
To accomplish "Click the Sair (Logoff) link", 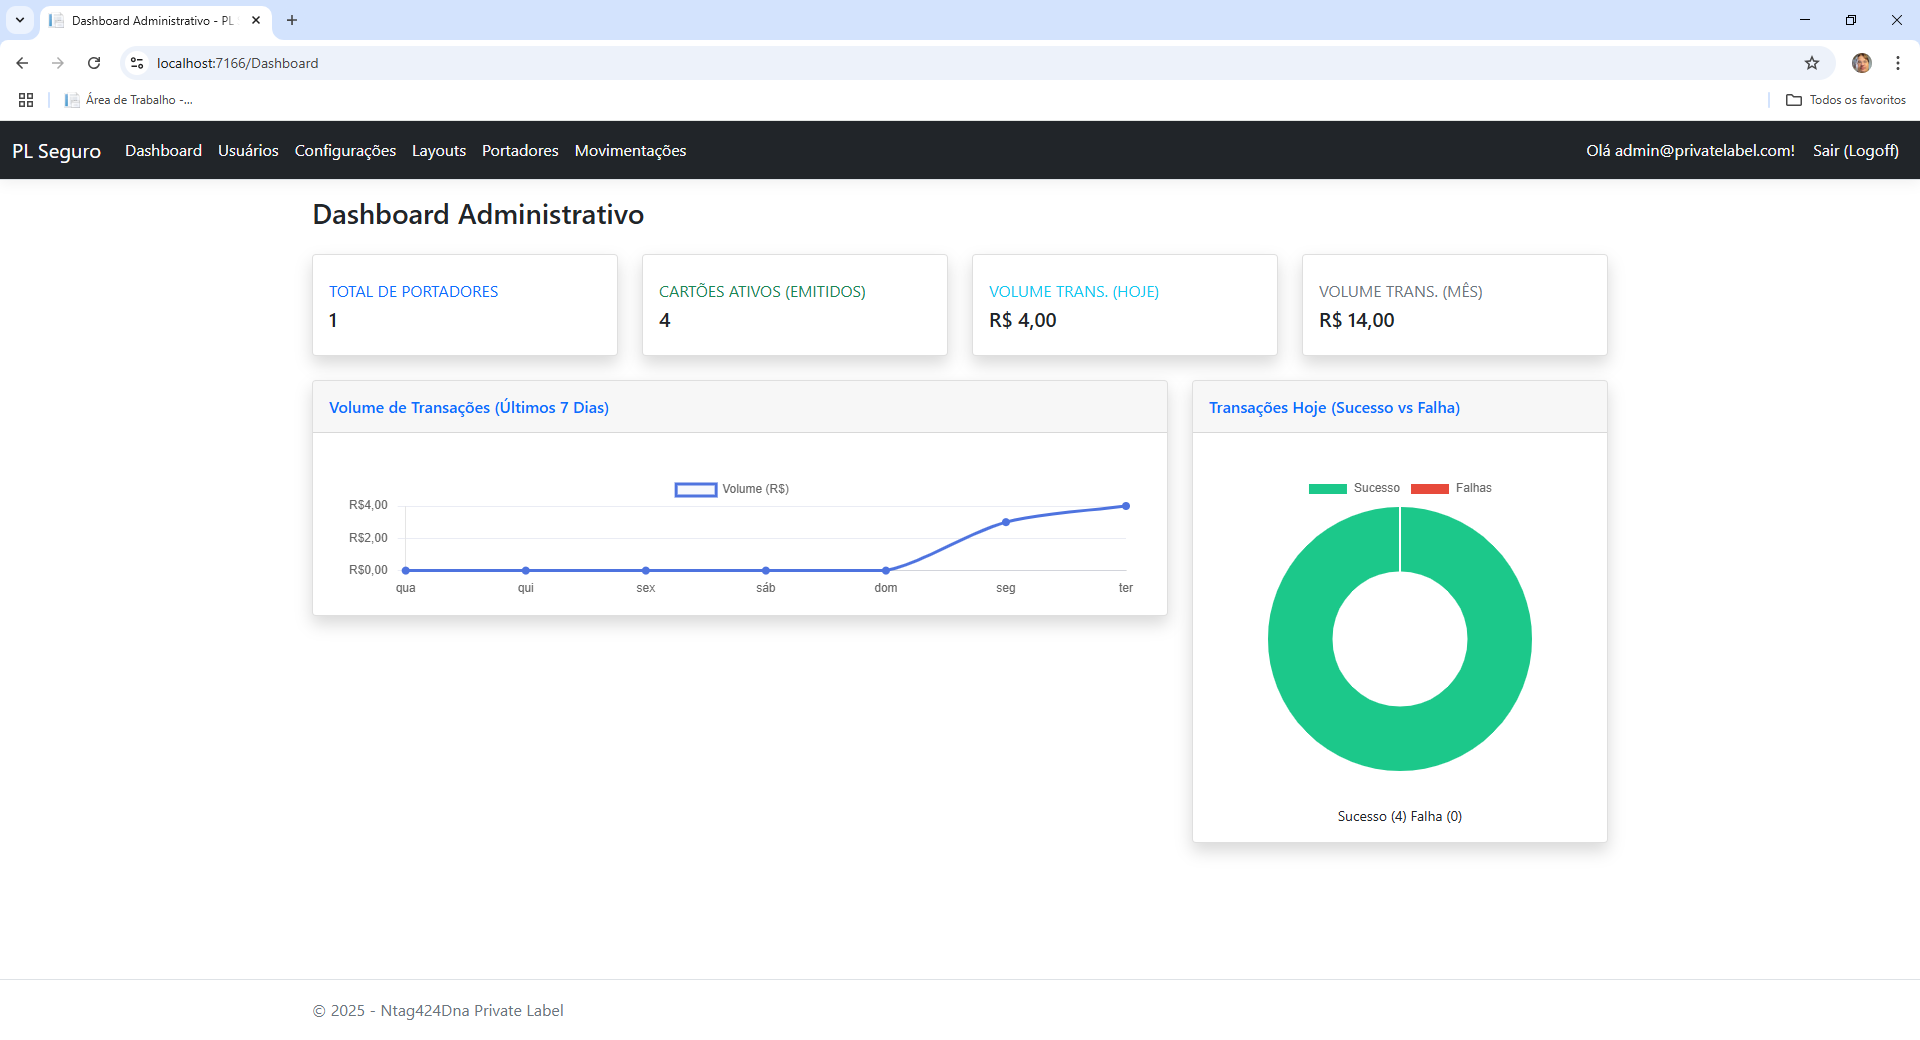I will pyautogui.click(x=1855, y=151).
